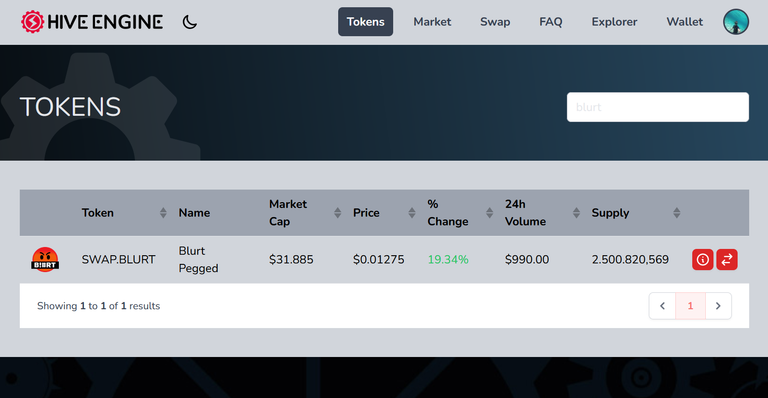Focus the token search field
Image resolution: width=768 pixels, height=398 pixels.
pyautogui.click(x=658, y=107)
